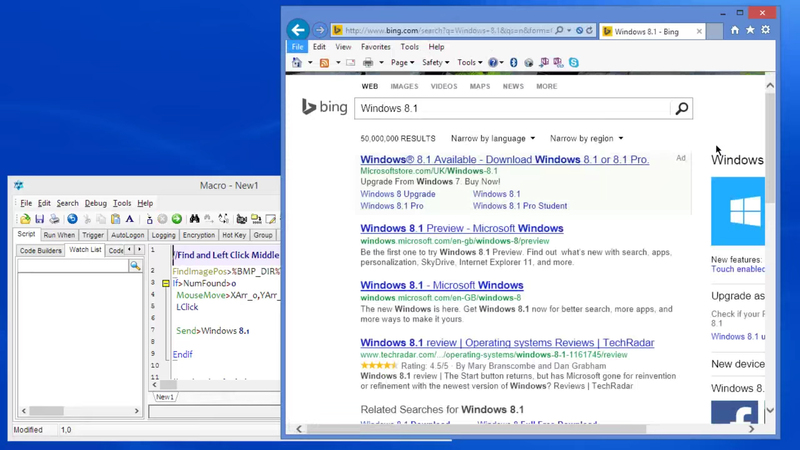Open the Tools dropdown in IE command bar

click(x=469, y=62)
